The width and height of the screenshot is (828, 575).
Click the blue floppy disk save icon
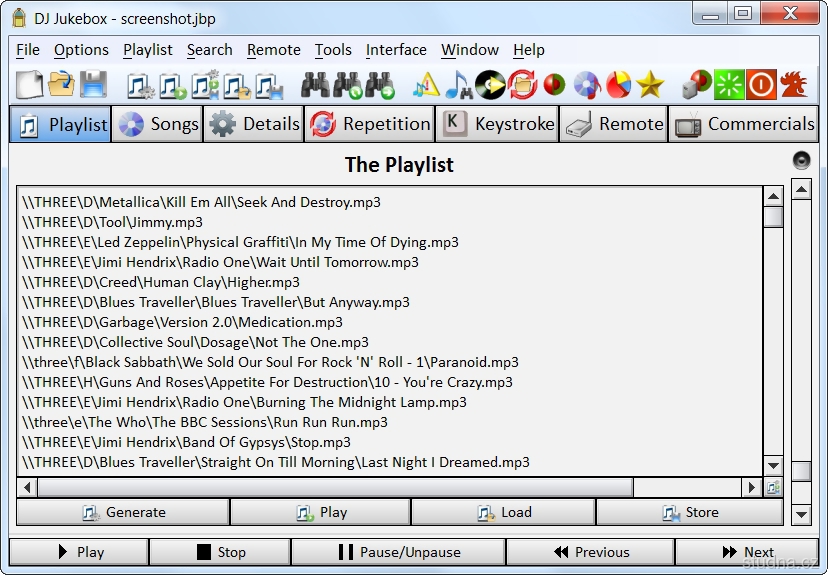pyautogui.click(x=93, y=85)
